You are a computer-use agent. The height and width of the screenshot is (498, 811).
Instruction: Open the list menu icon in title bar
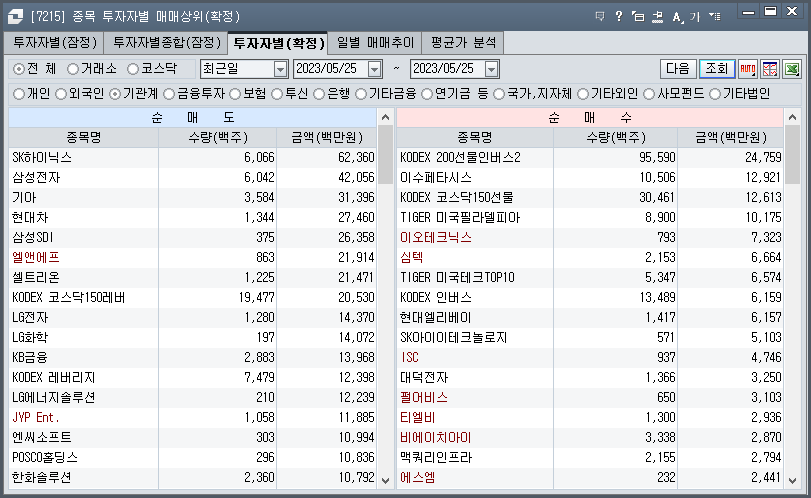coord(715,17)
